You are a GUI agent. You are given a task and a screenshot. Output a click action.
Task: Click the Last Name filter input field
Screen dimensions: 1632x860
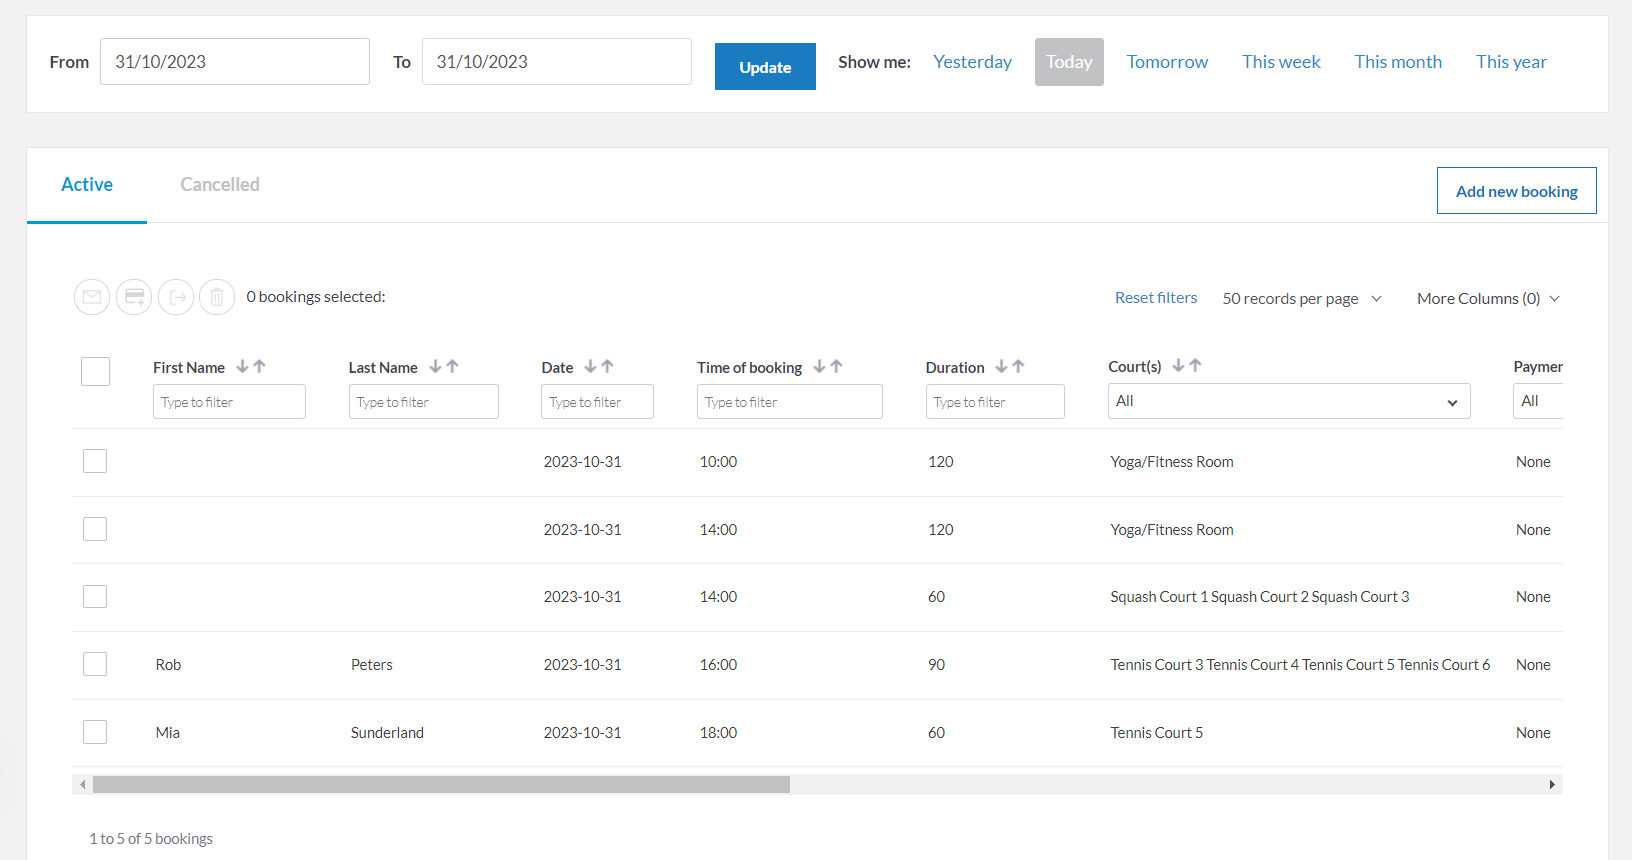[423, 402]
